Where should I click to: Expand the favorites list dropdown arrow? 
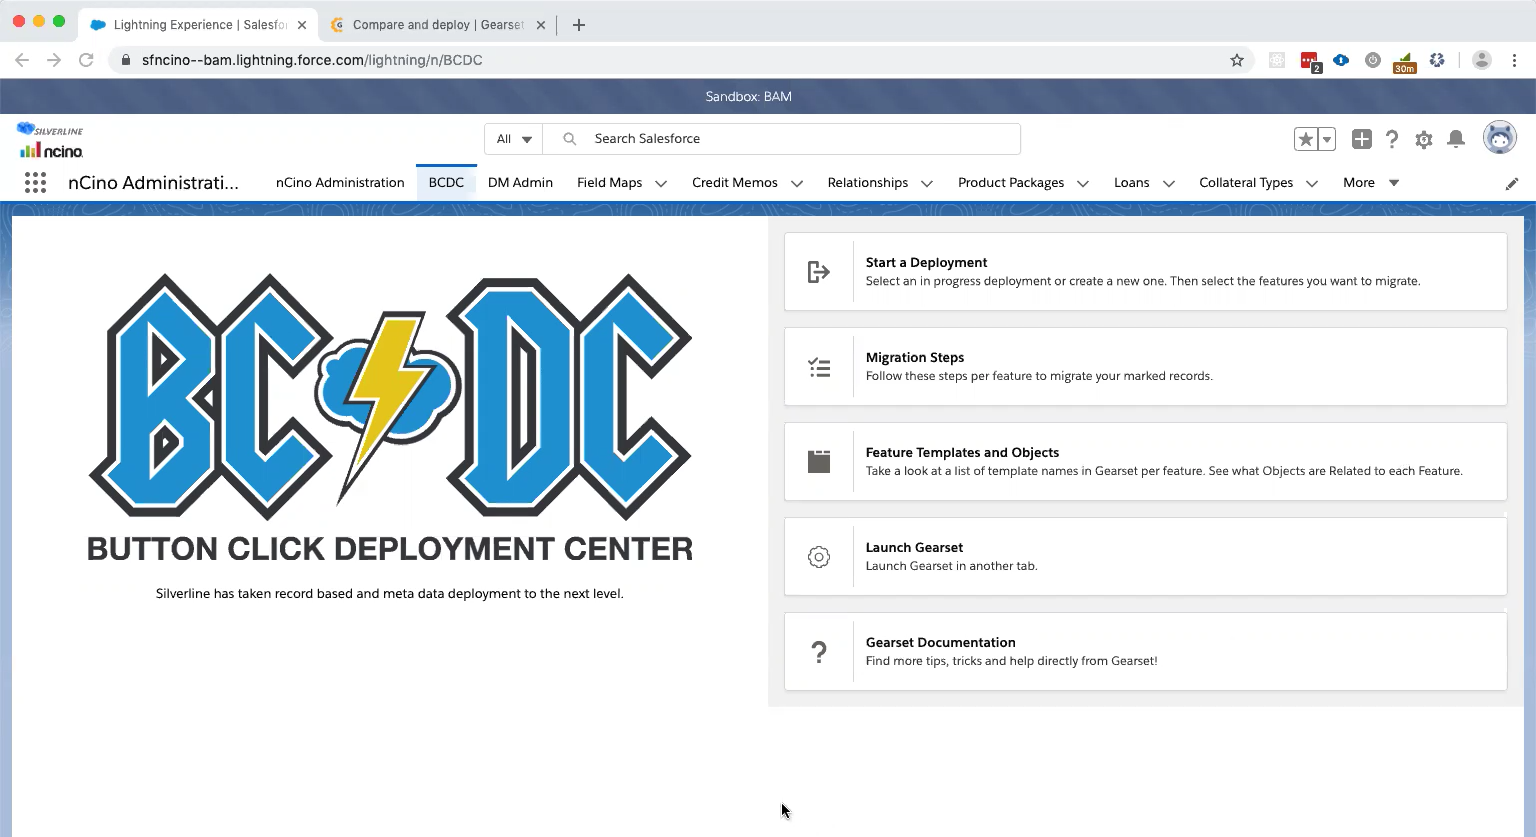1327,140
